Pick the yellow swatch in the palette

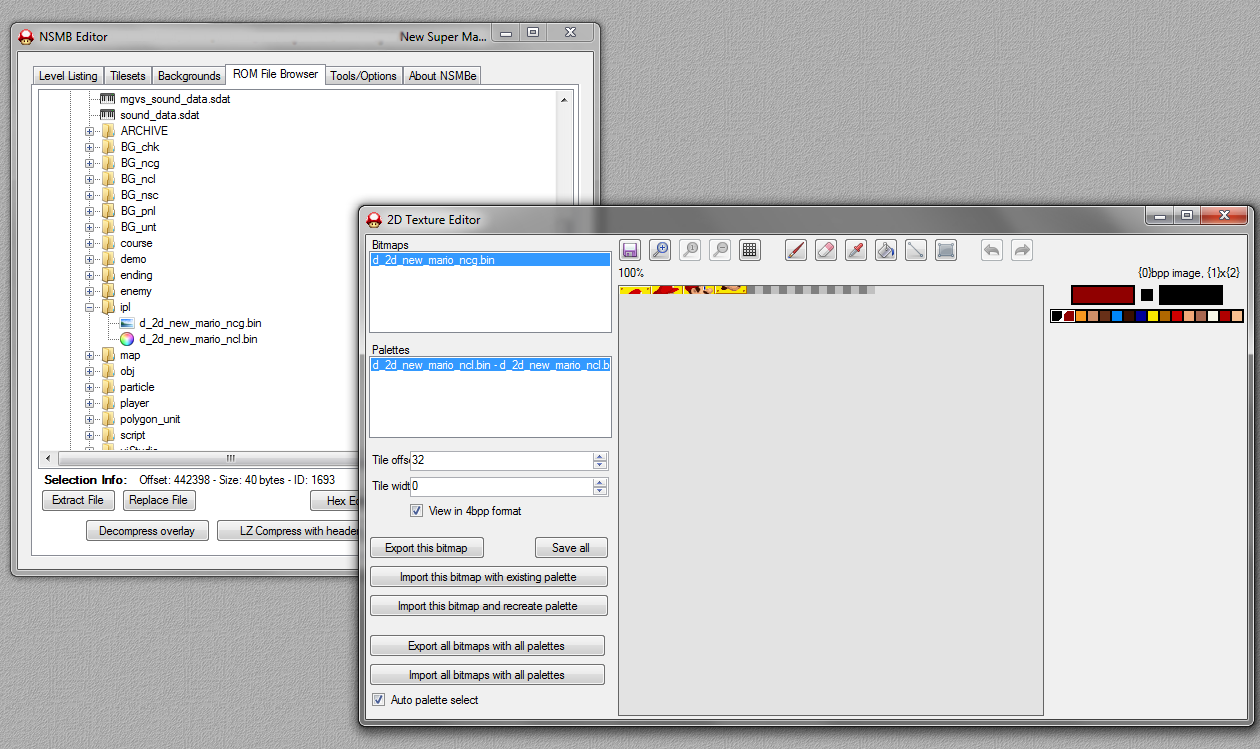click(x=1153, y=316)
